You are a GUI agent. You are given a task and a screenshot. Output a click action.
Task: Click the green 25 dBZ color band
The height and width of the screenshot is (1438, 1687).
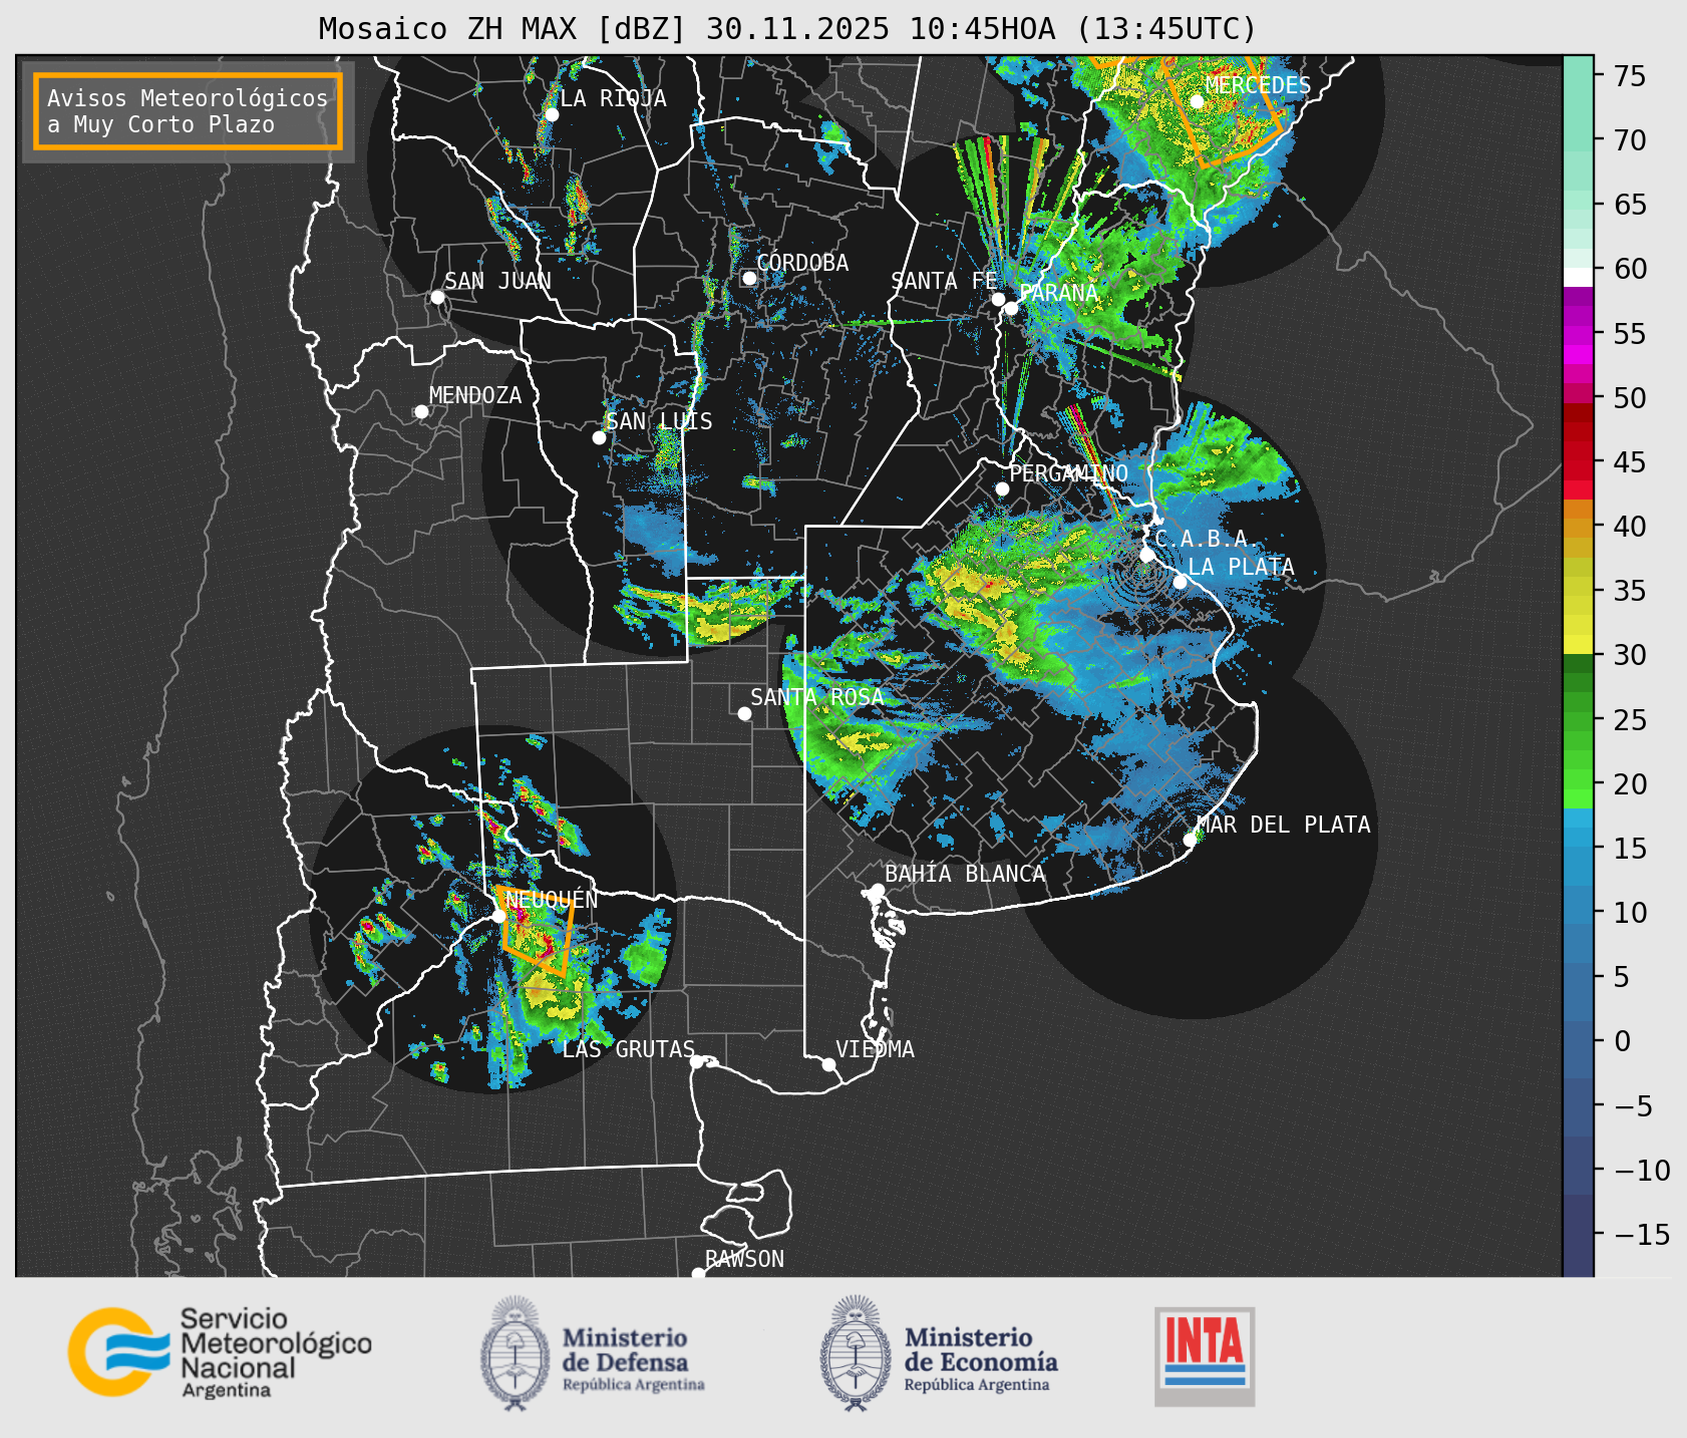coord(1577,720)
